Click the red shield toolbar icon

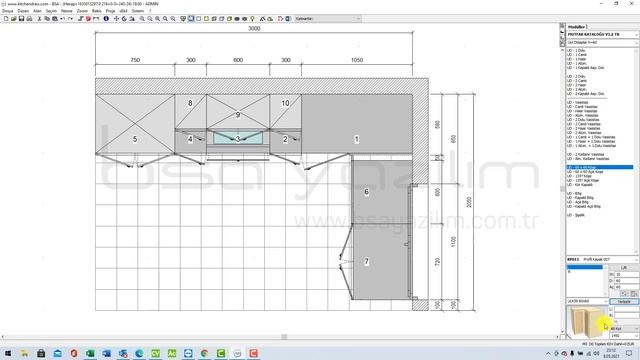click(x=88, y=19)
